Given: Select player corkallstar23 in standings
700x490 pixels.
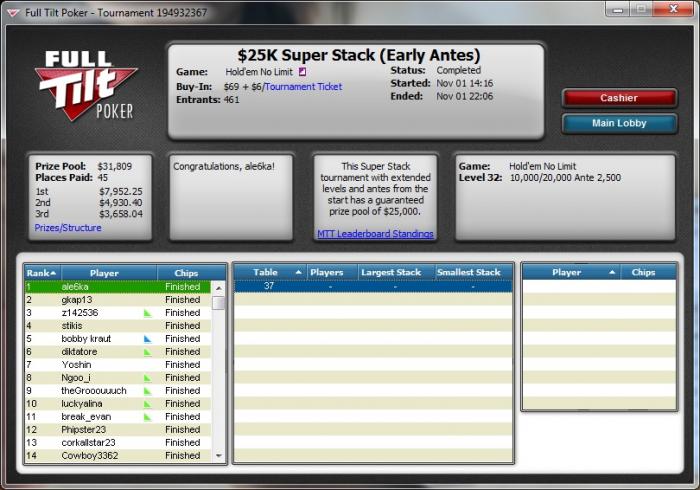Looking at the screenshot, I should (x=118, y=442).
